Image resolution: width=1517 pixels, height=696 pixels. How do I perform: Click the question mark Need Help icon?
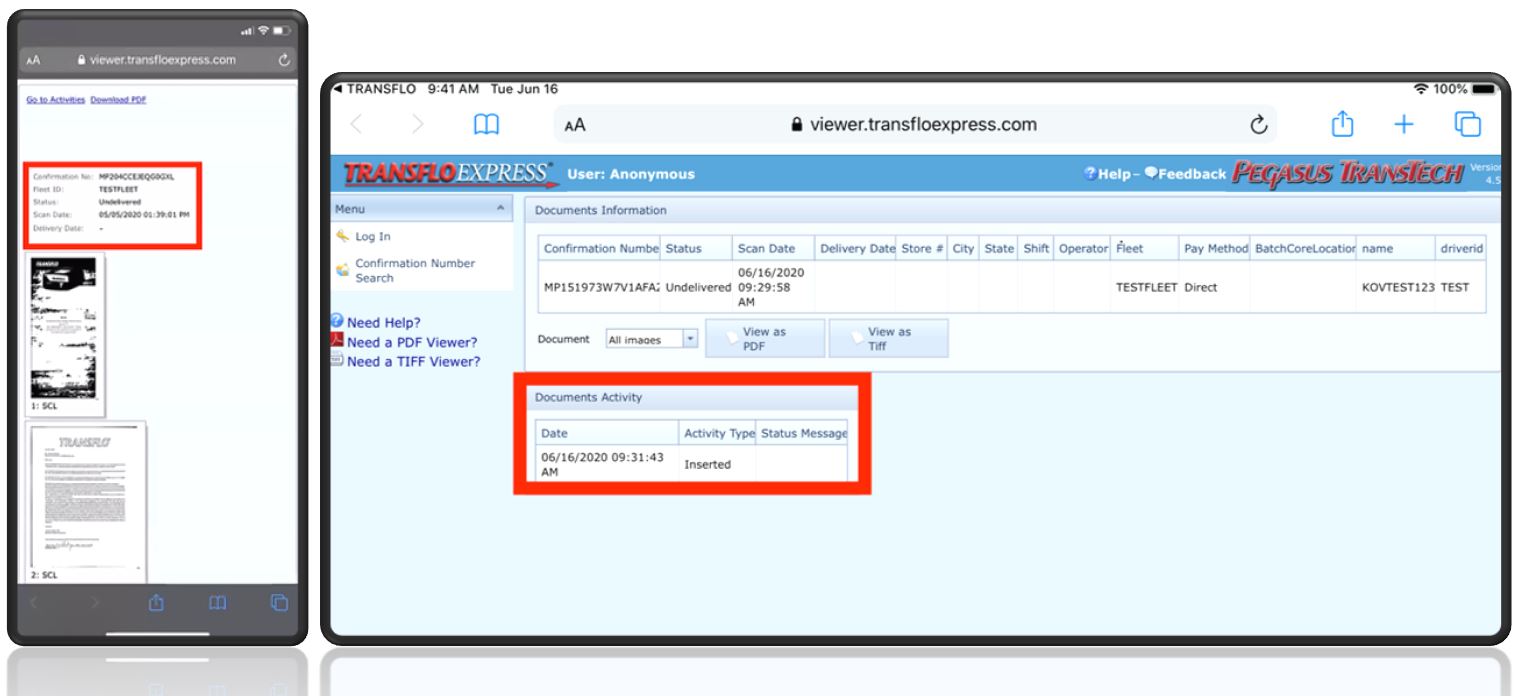click(337, 323)
